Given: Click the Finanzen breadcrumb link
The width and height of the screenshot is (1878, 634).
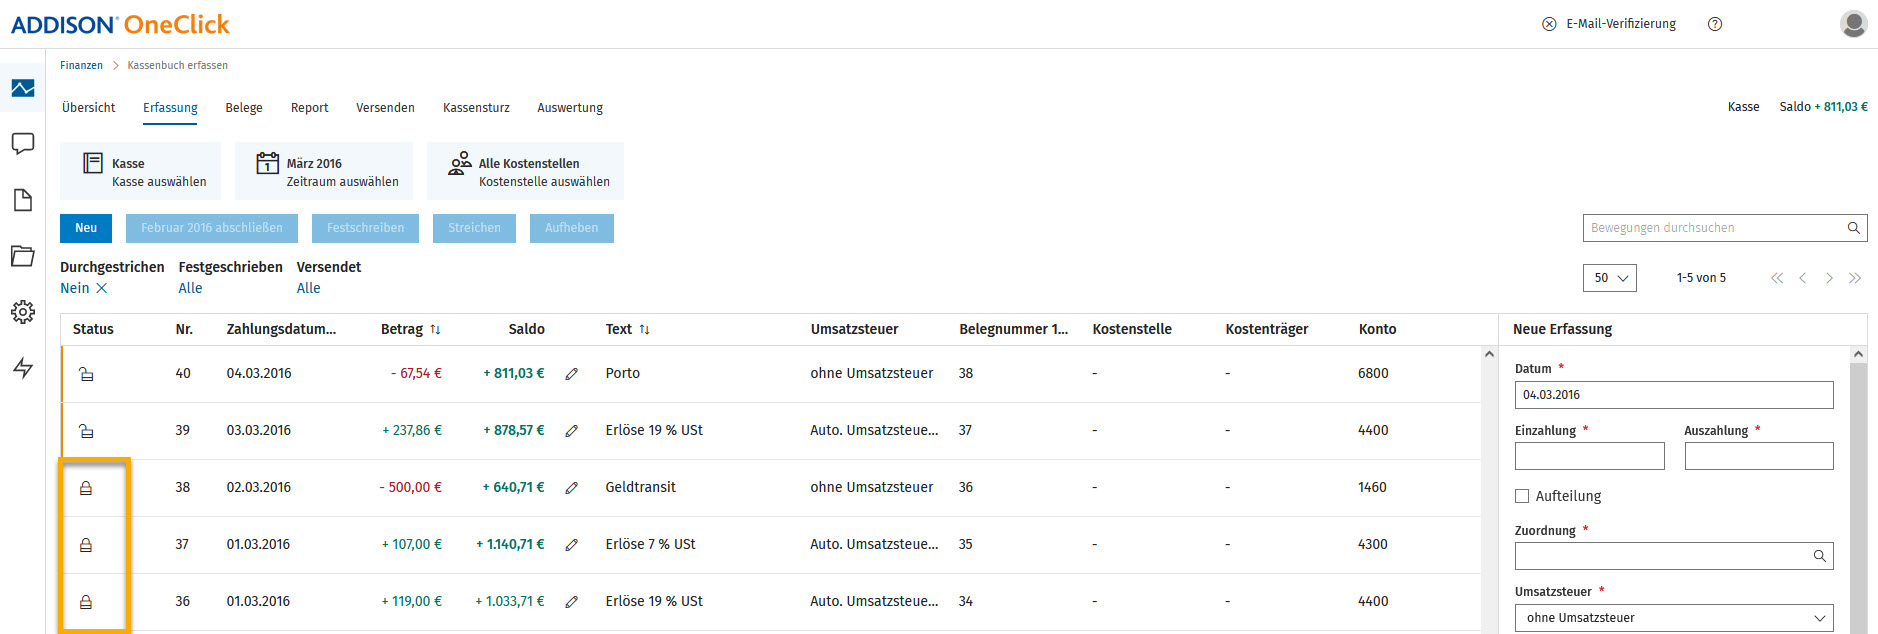Looking at the screenshot, I should click(81, 65).
